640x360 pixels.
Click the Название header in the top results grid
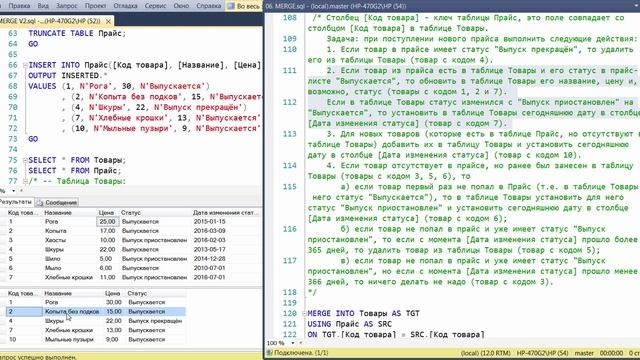[58, 213]
